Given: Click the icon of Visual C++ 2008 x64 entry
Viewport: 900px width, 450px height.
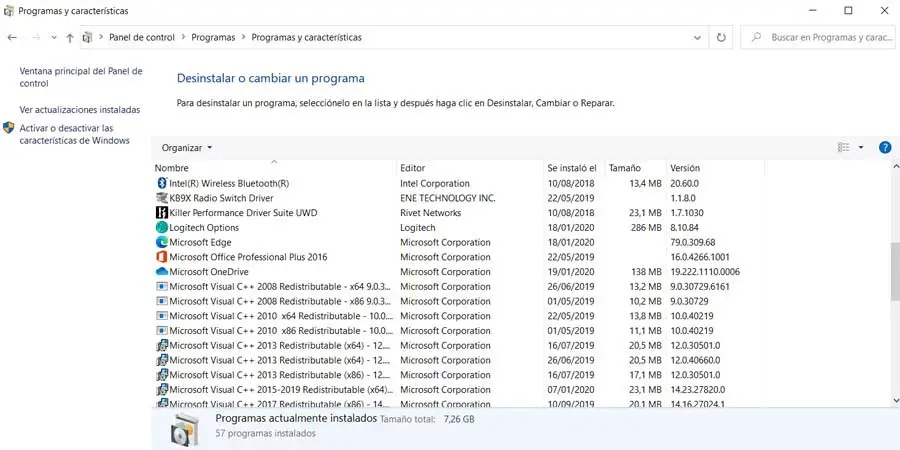Looking at the screenshot, I should [x=162, y=286].
